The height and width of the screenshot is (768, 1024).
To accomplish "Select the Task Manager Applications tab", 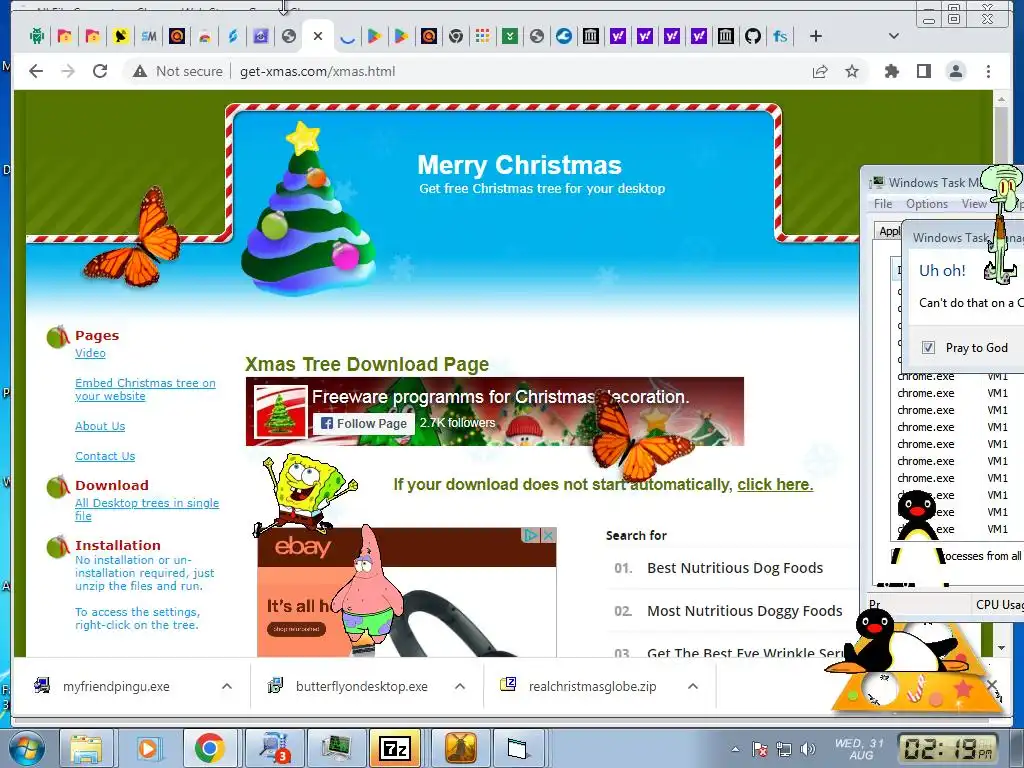I will pyautogui.click(x=889, y=231).
